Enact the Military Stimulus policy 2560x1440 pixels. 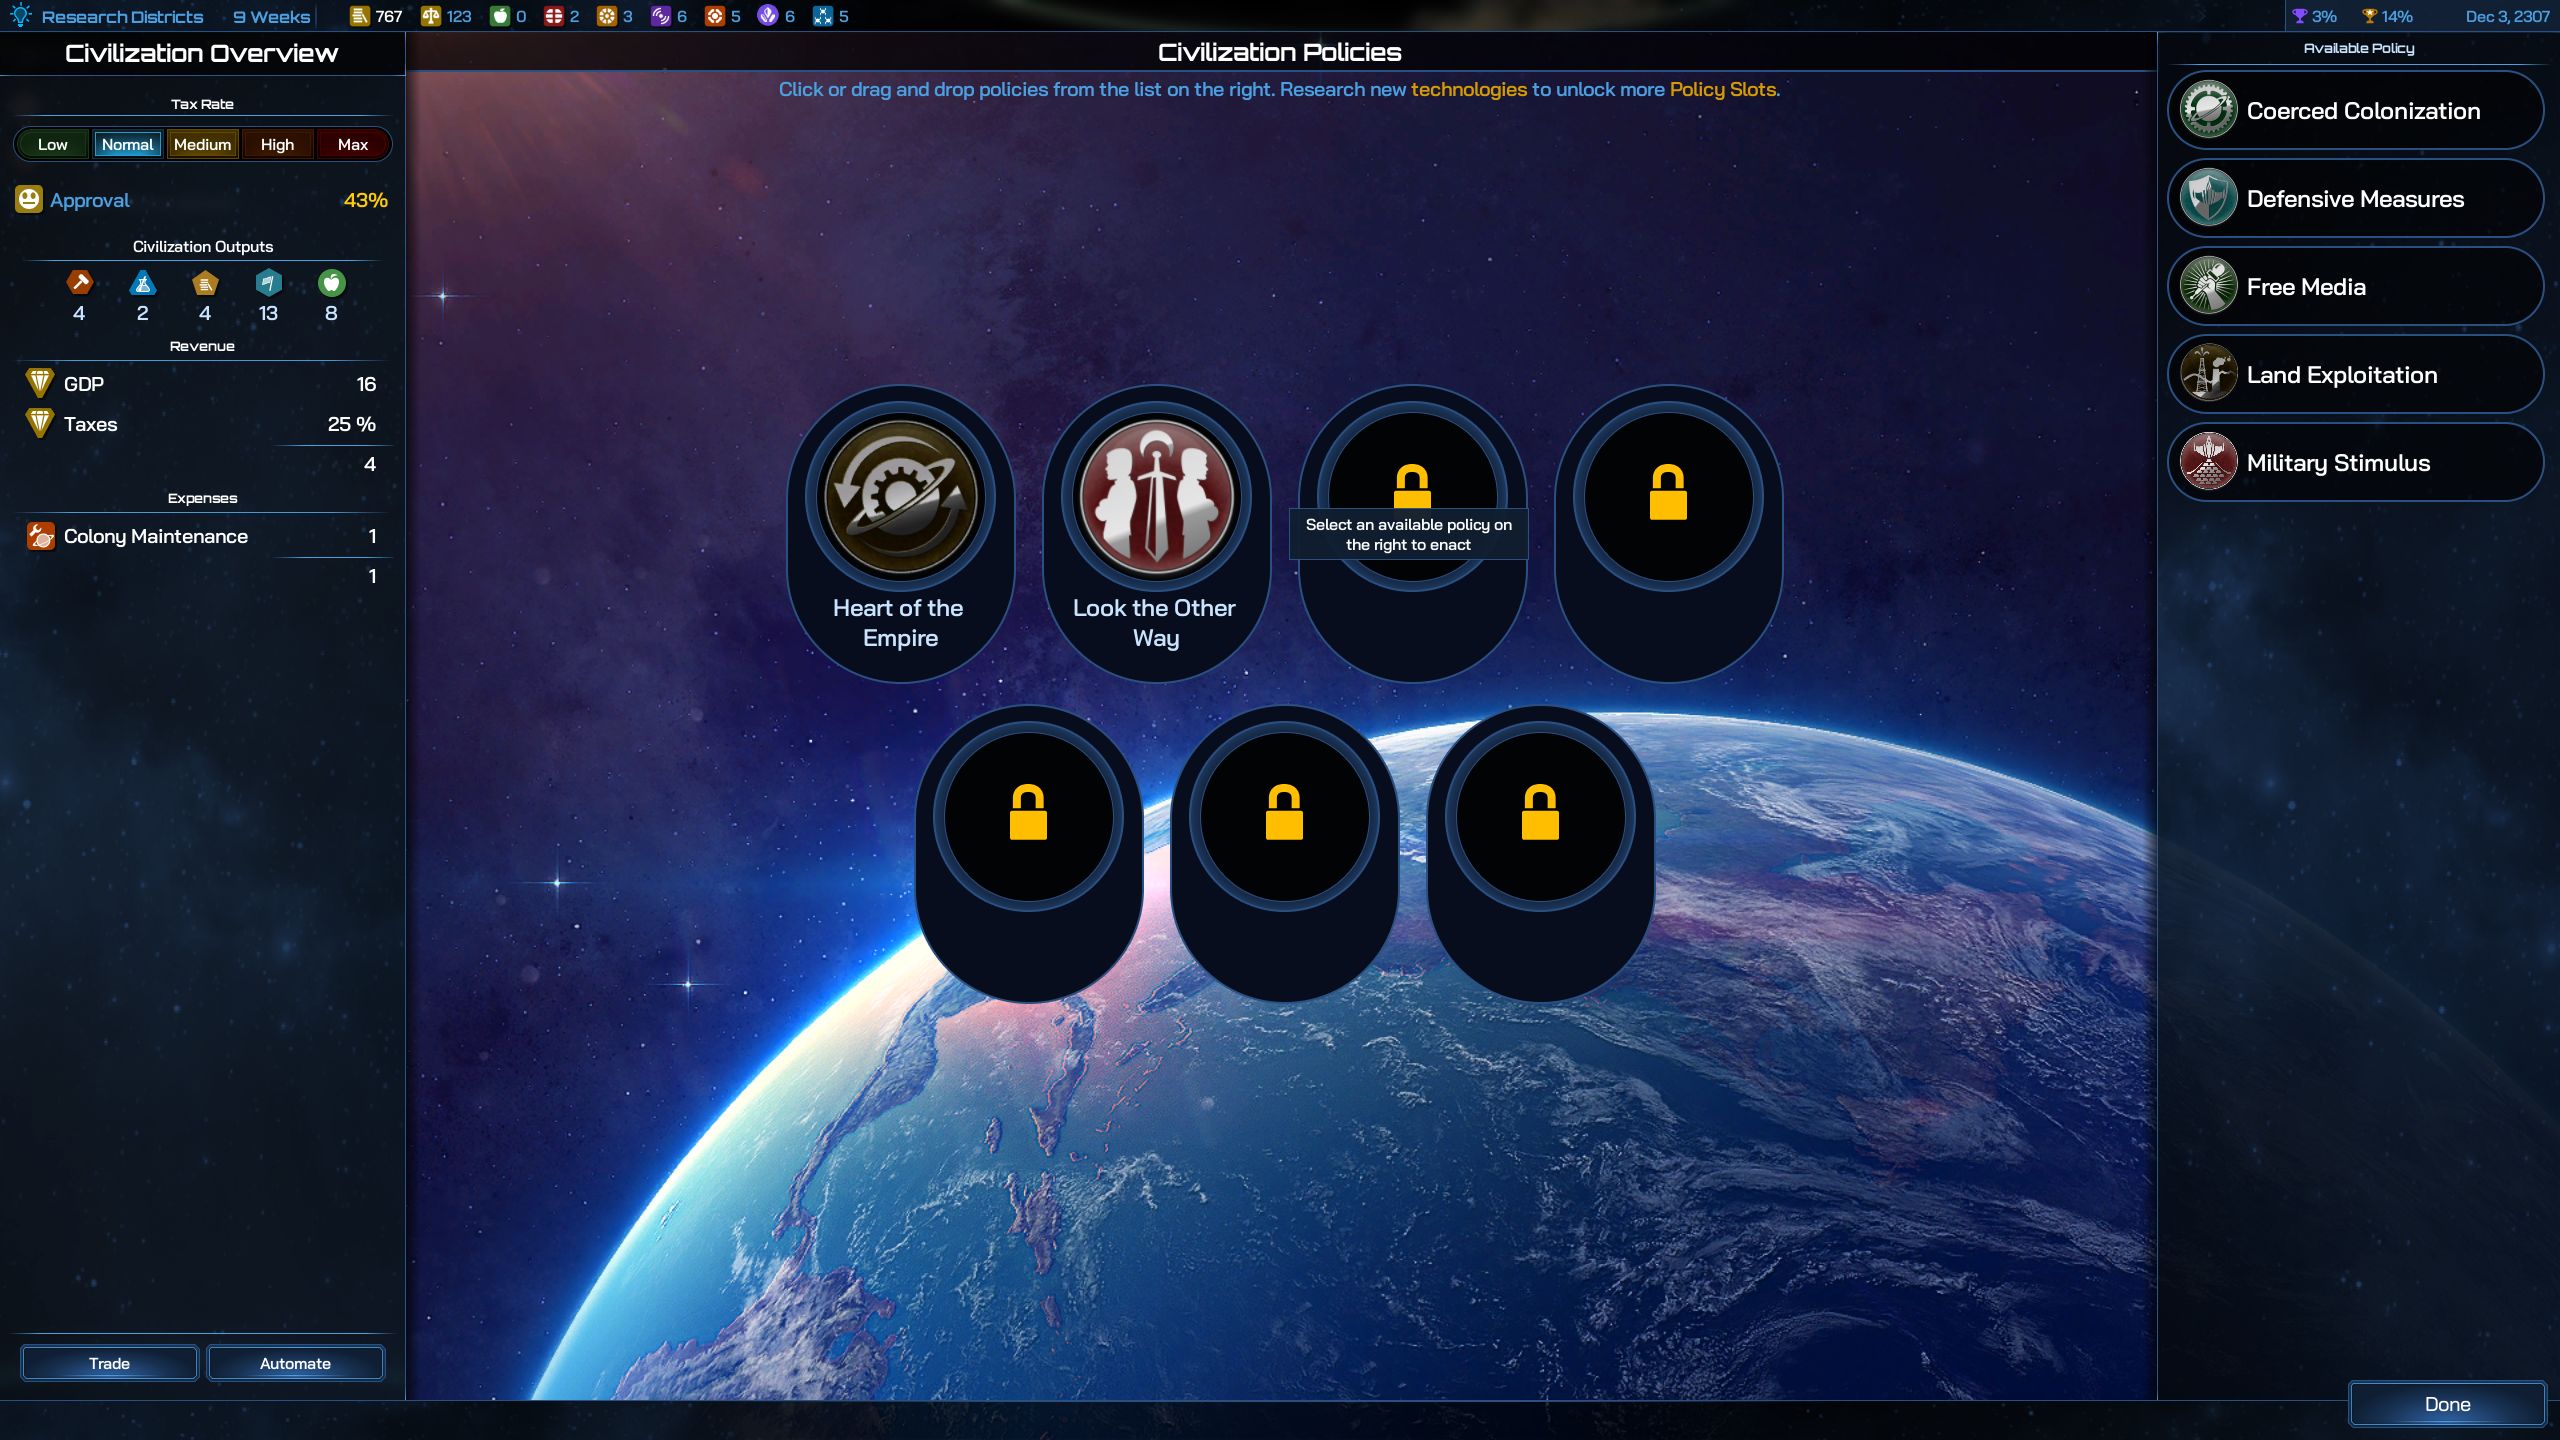(x=2355, y=462)
